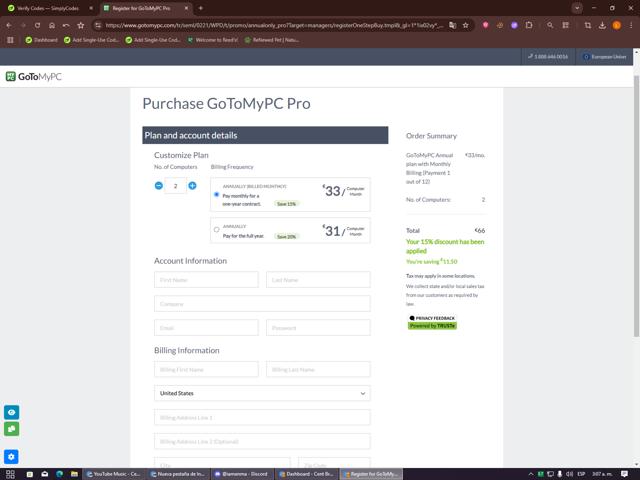Show hidden system tray icons

531,474
